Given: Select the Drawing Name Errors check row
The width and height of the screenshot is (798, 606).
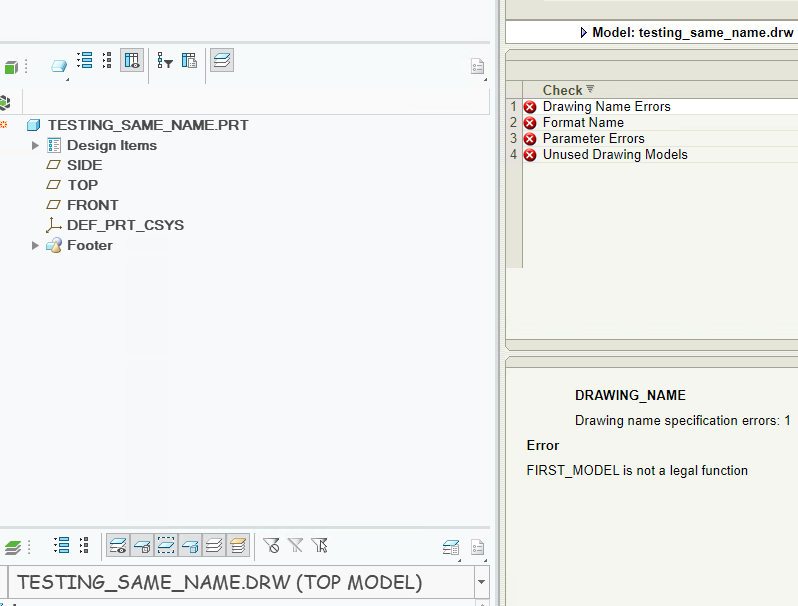Looking at the screenshot, I should 606,106.
